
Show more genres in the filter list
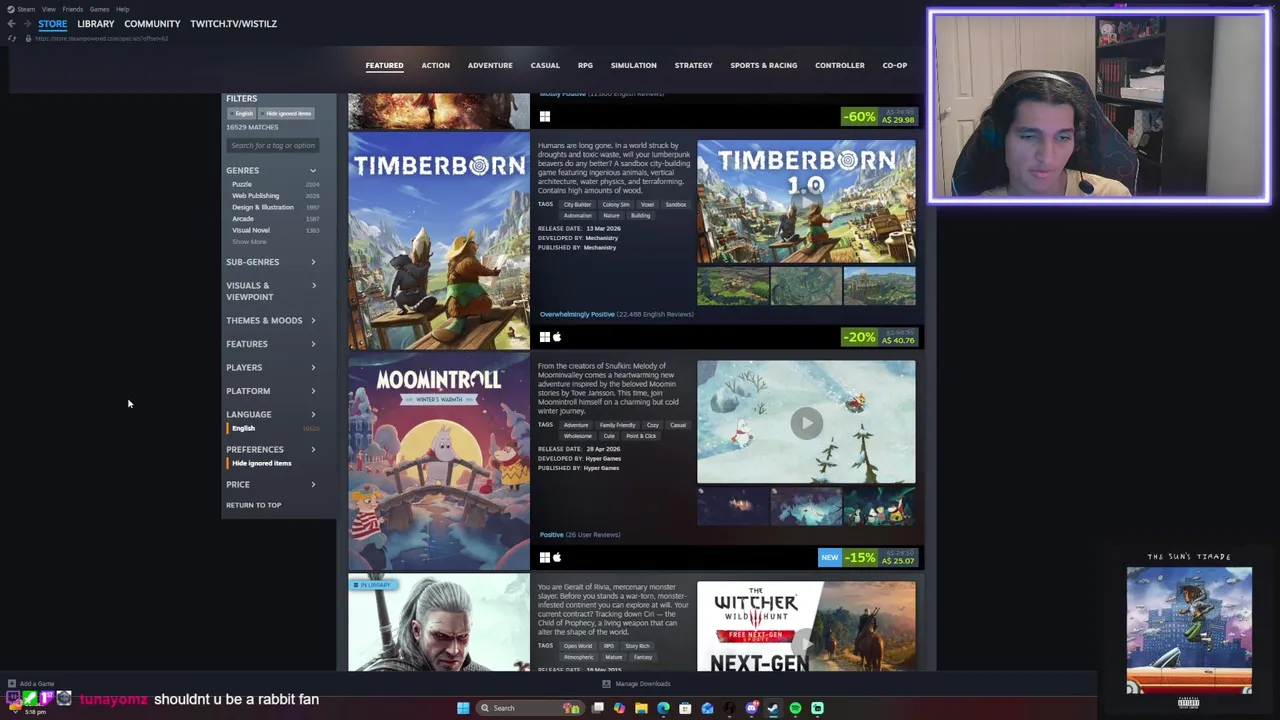pyautogui.click(x=249, y=242)
